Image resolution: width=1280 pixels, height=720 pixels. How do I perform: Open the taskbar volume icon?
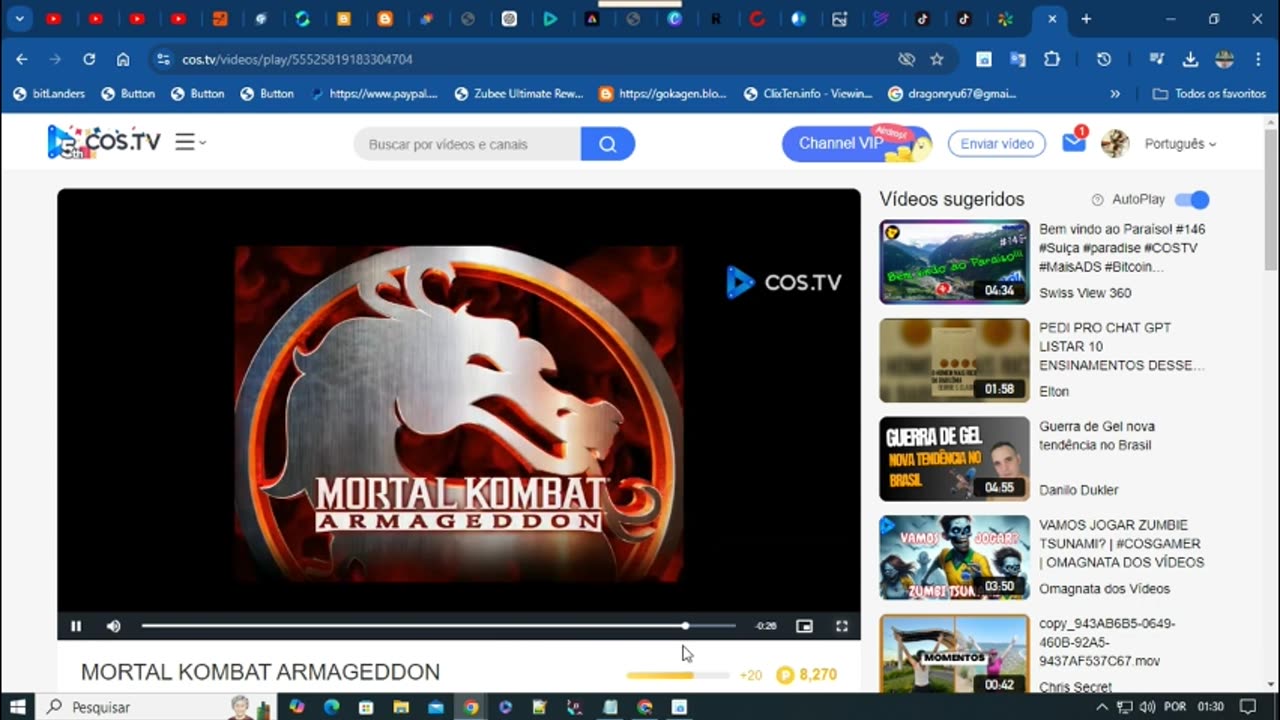[1147, 707]
